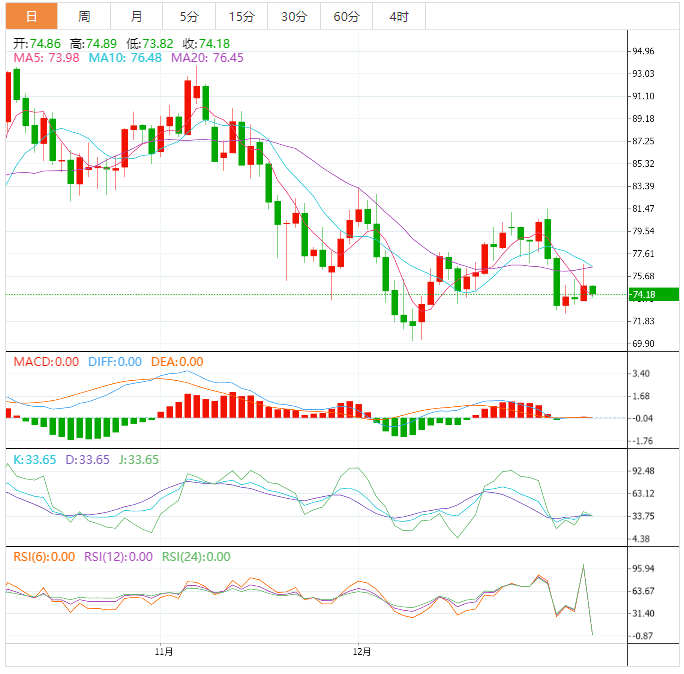
Task: Switch to the 5分 five-minute tab
Action: (x=189, y=16)
